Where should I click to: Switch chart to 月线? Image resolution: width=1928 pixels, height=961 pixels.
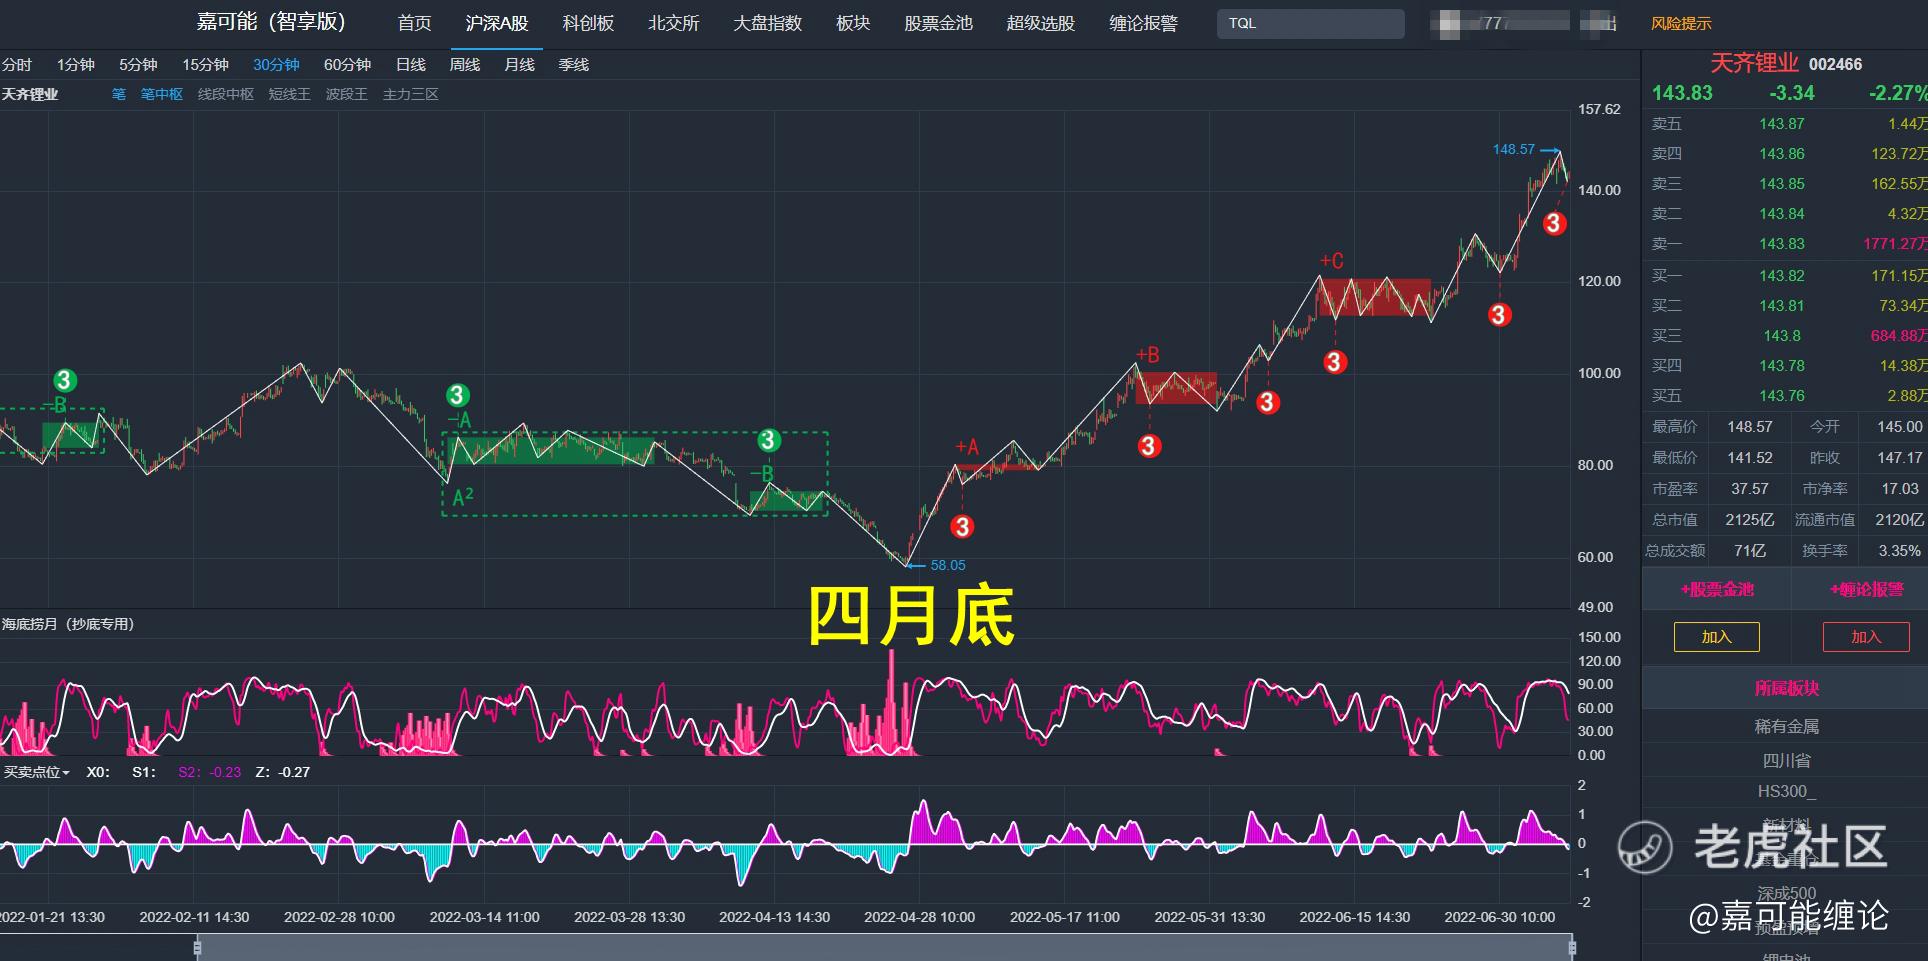point(519,65)
